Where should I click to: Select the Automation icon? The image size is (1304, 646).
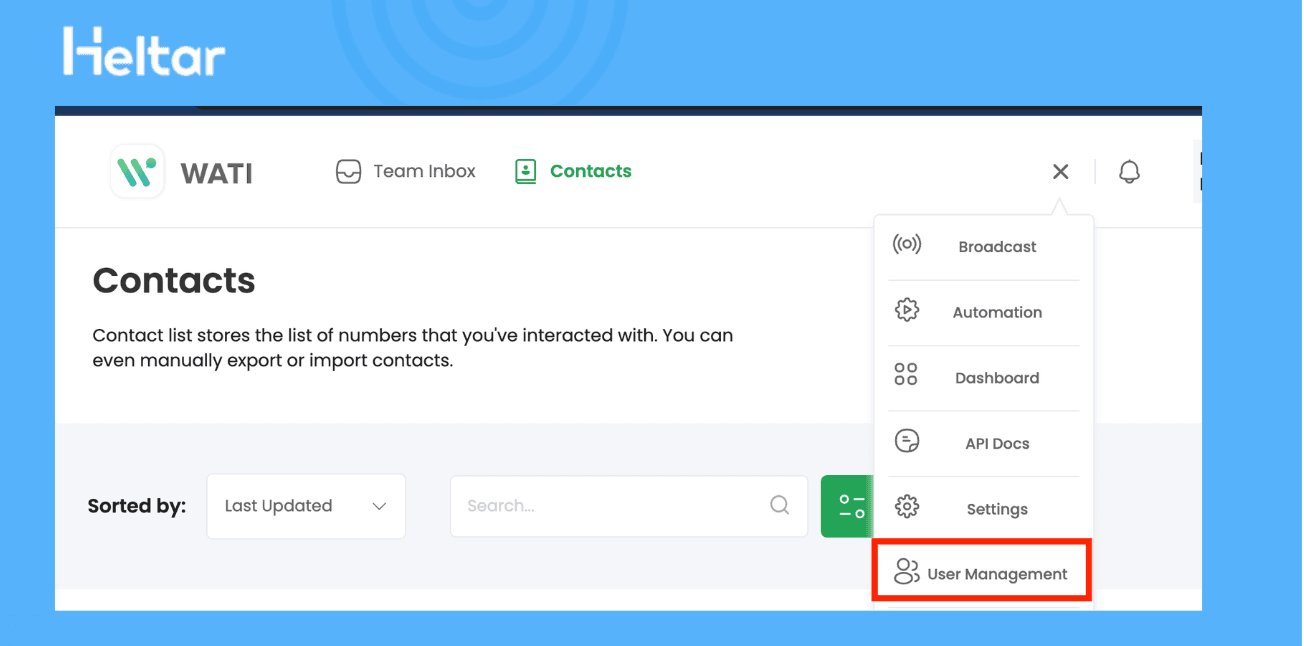coord(908,310)
